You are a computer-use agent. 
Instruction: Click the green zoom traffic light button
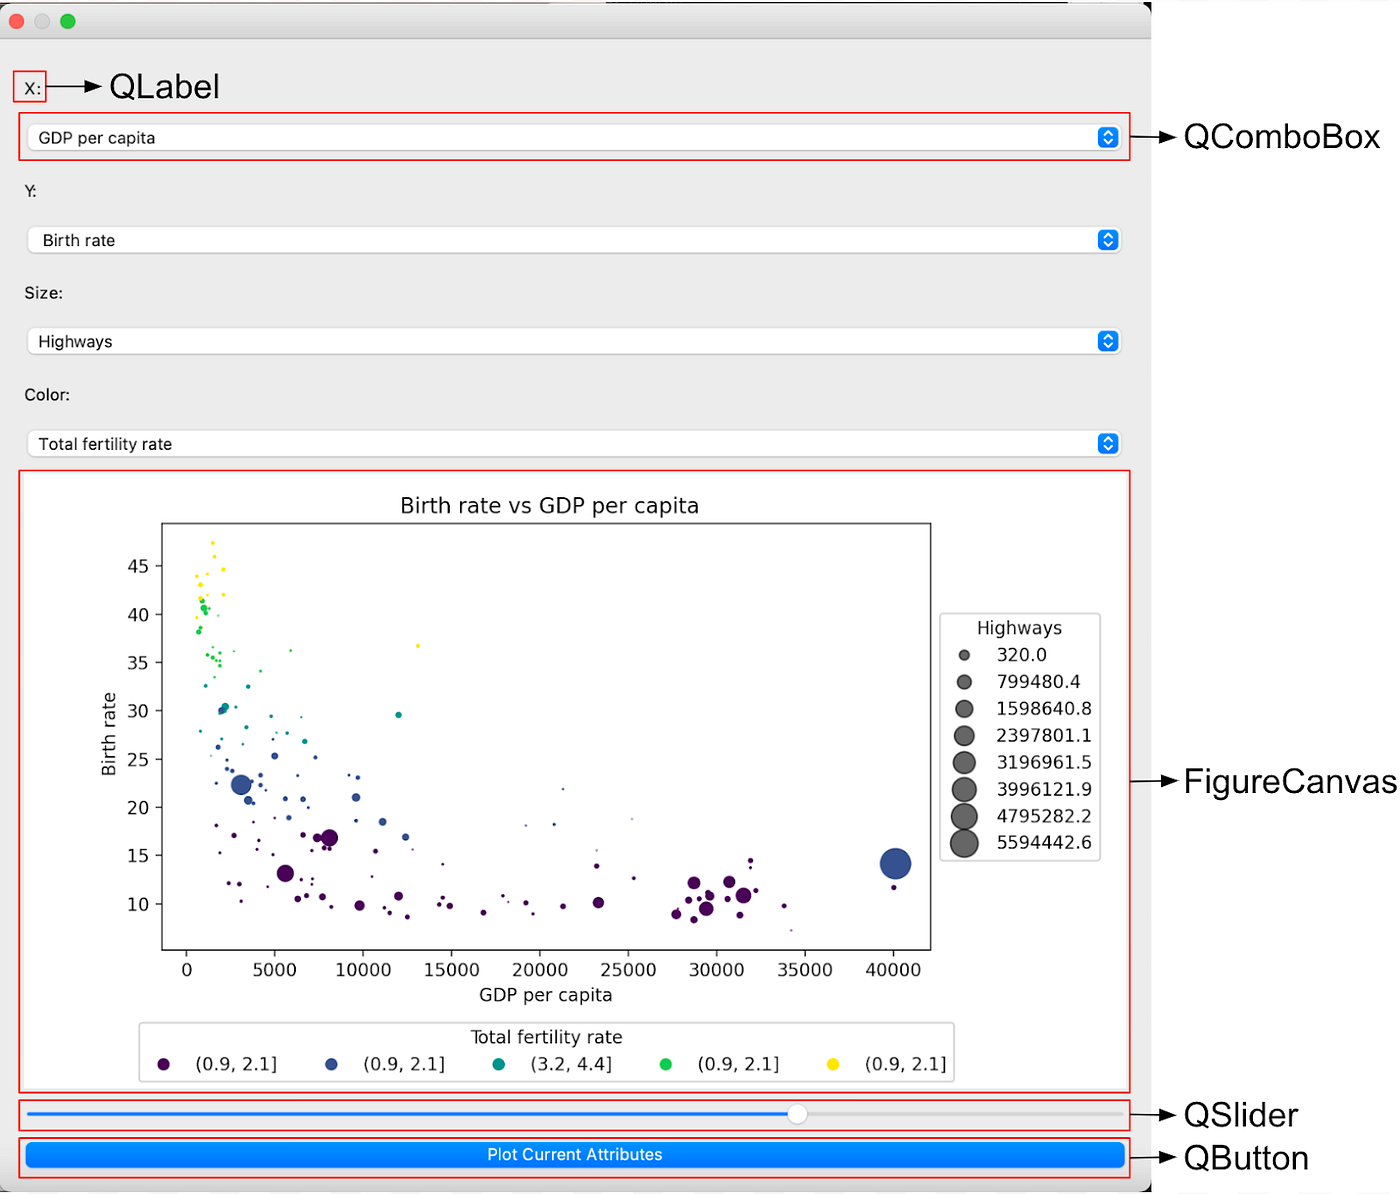tap(67, 20)
